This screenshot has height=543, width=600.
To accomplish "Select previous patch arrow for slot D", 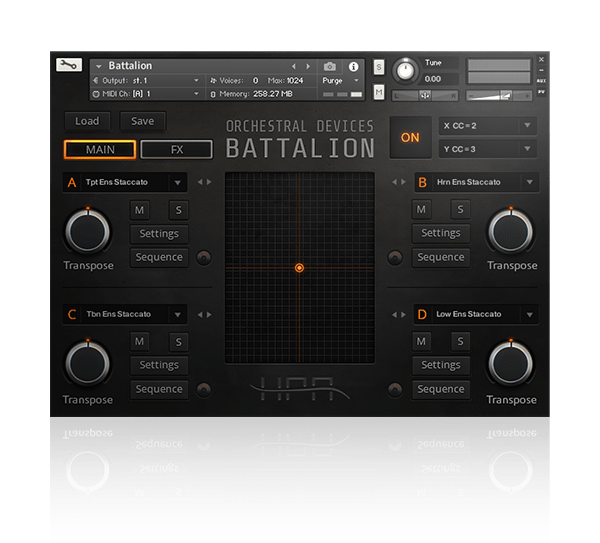I will (394, 315).
